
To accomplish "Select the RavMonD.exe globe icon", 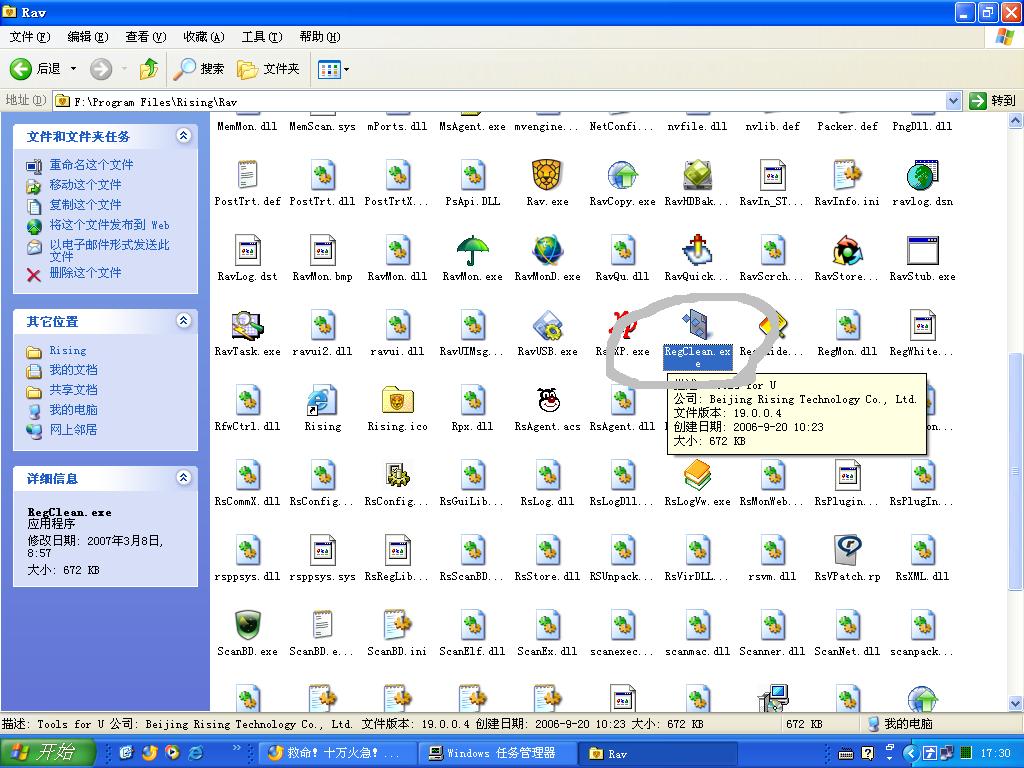I will 547,250.
